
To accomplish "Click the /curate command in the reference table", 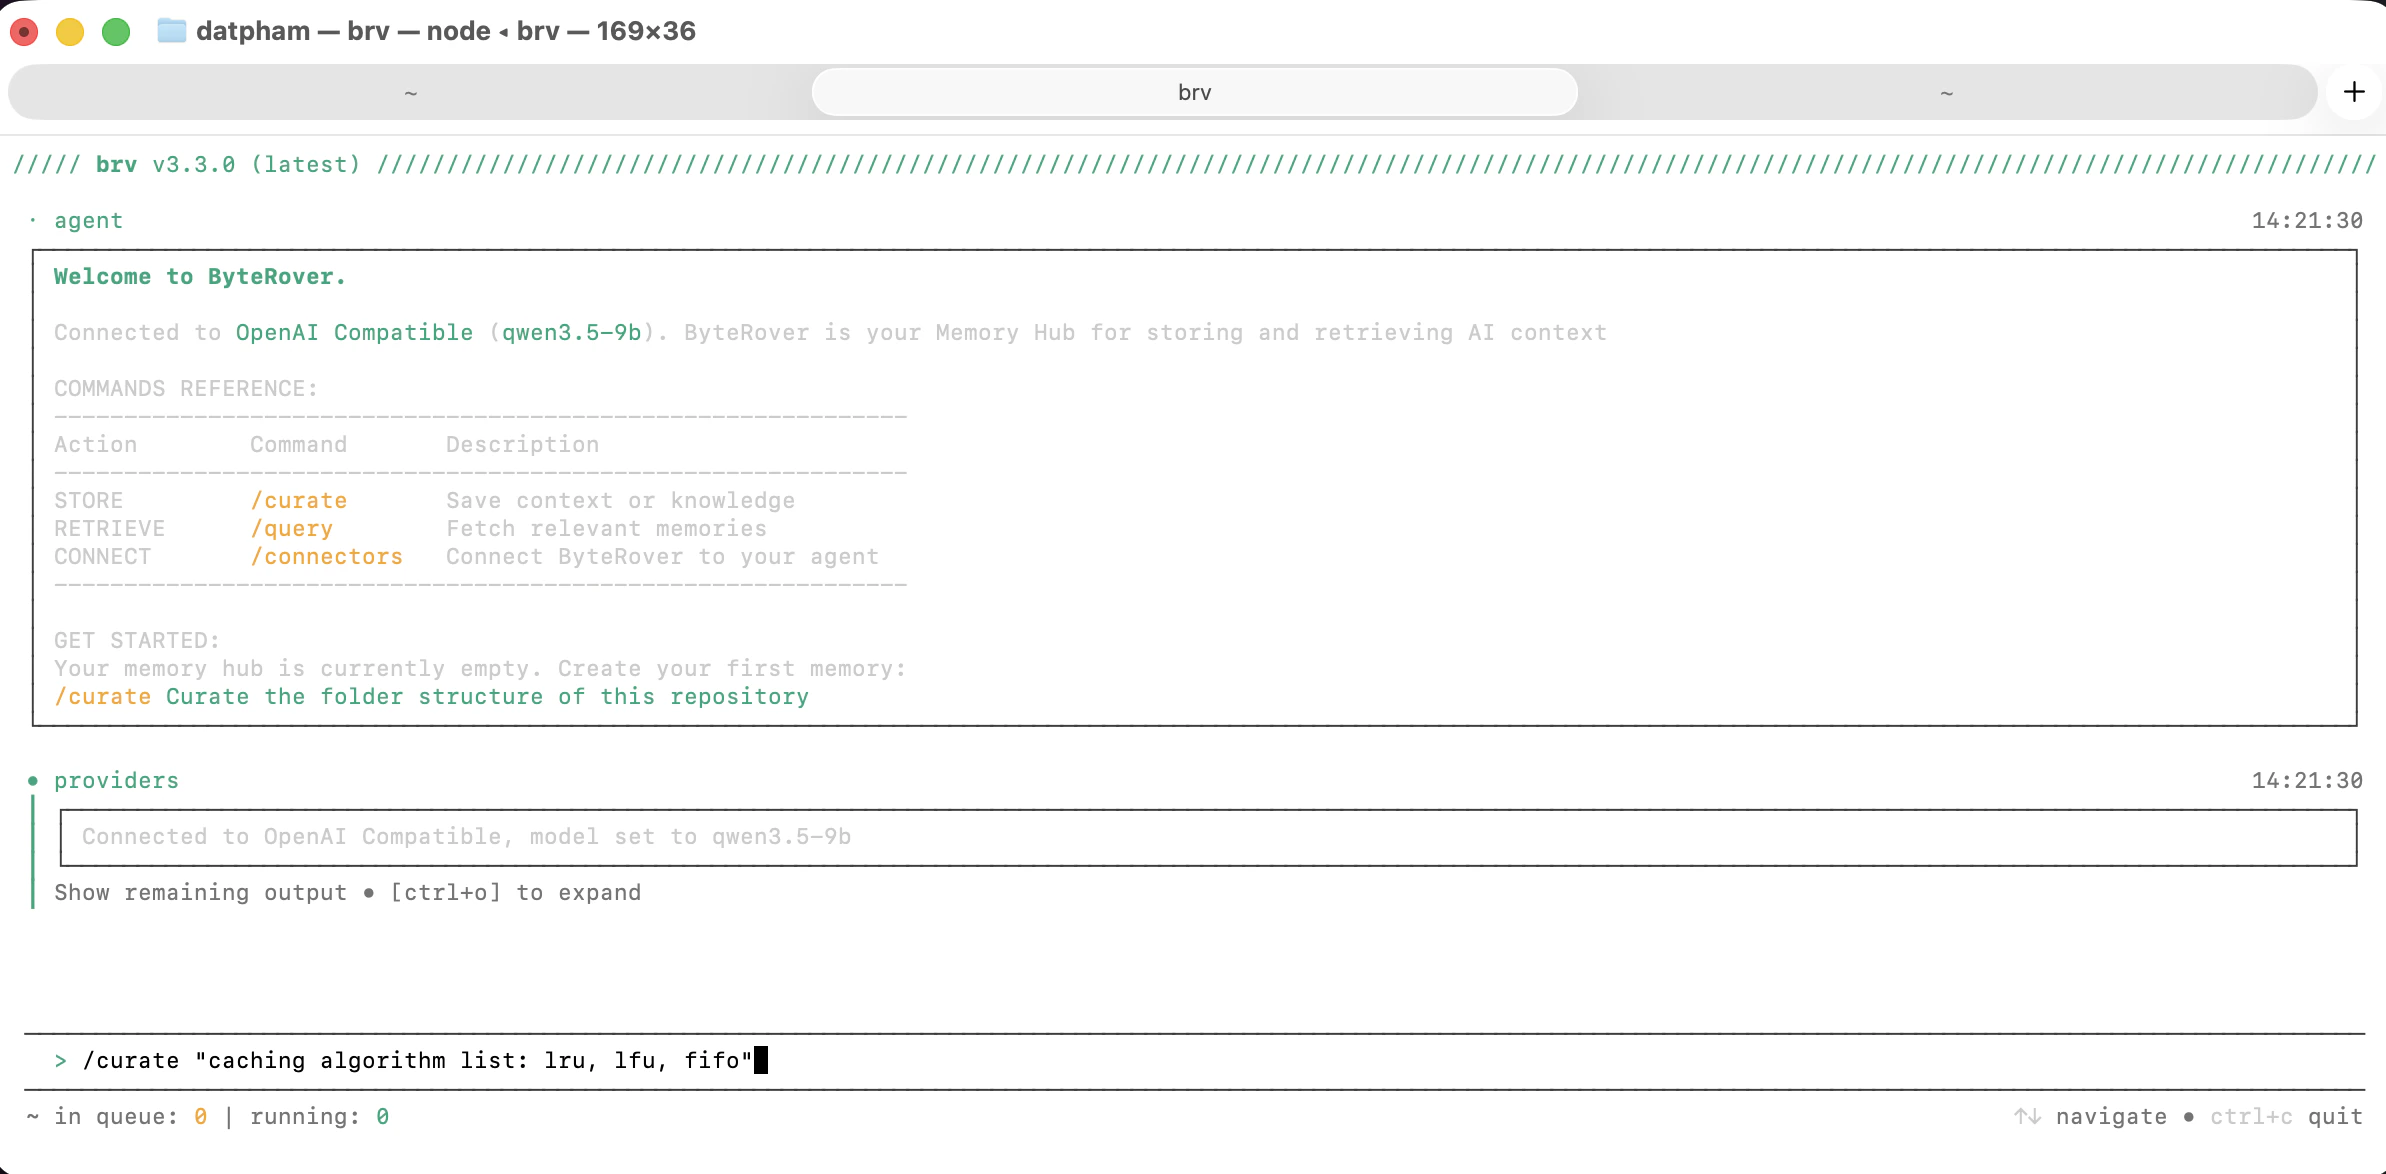I will point(299,500).
